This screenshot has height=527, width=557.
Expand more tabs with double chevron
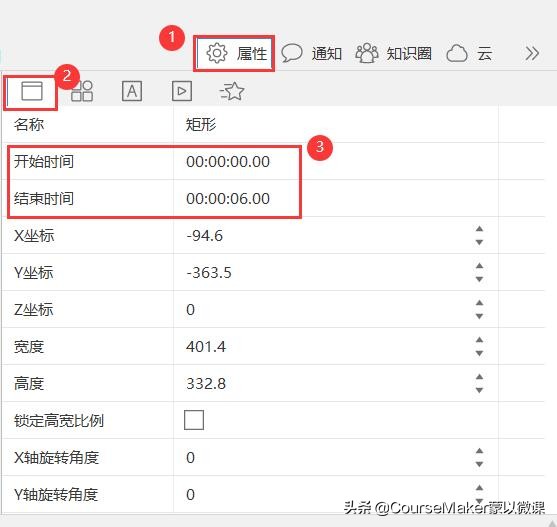click(x=532, y=54)
